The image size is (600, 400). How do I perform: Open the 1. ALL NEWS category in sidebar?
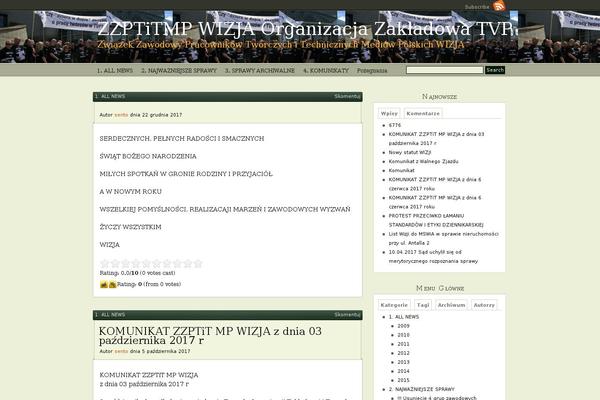click(x=404, y=317)
